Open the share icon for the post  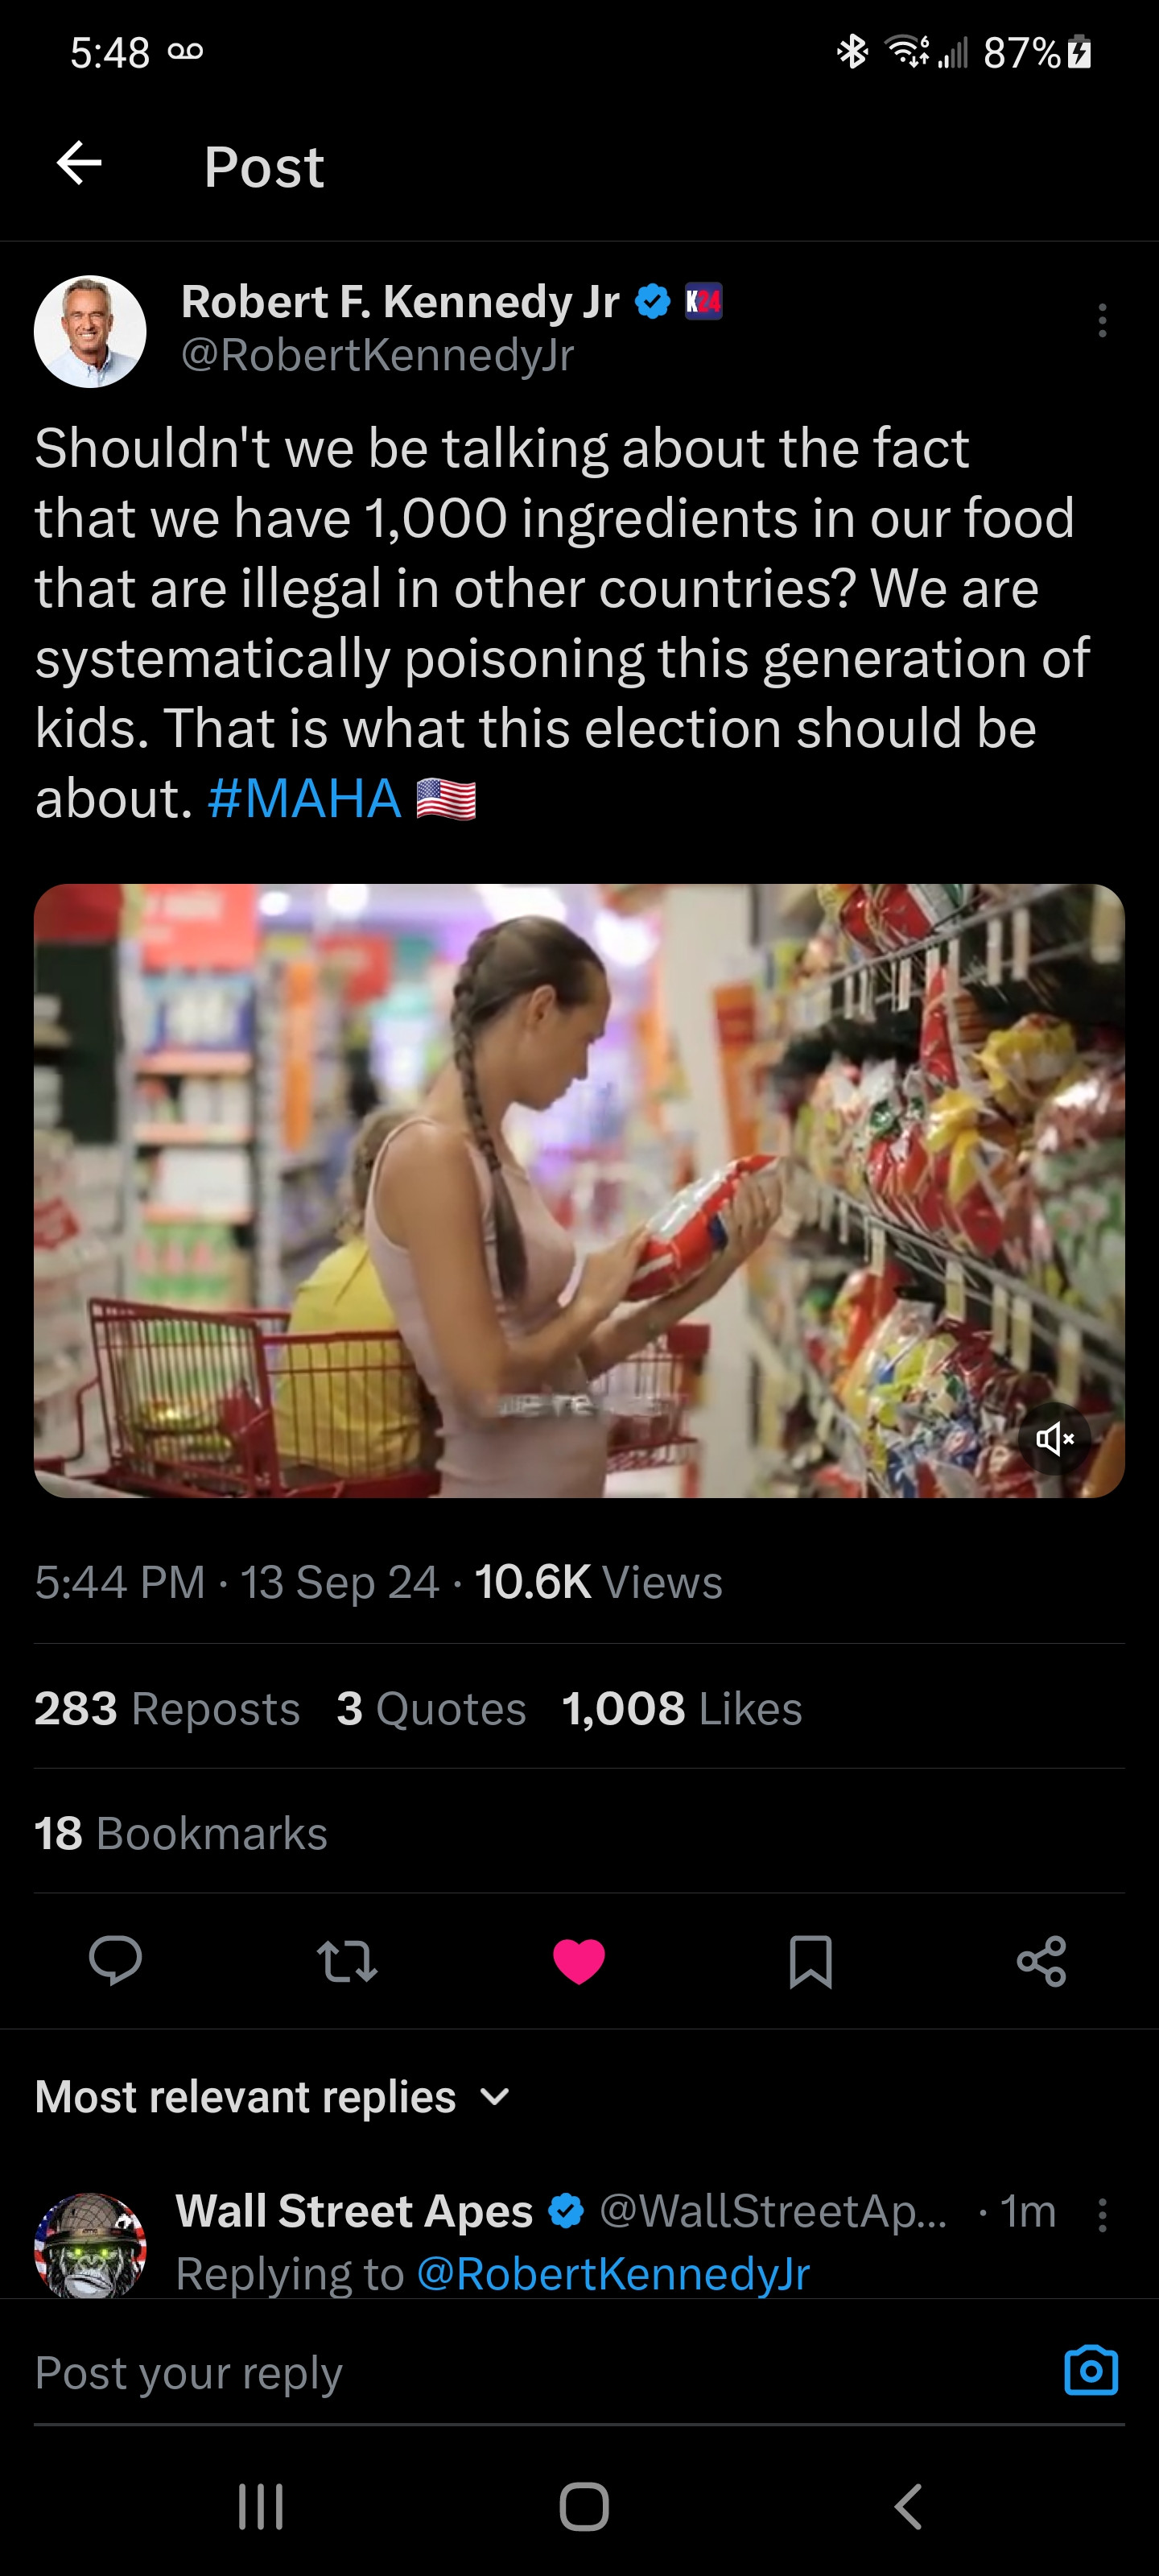tap(1041, 1960)
